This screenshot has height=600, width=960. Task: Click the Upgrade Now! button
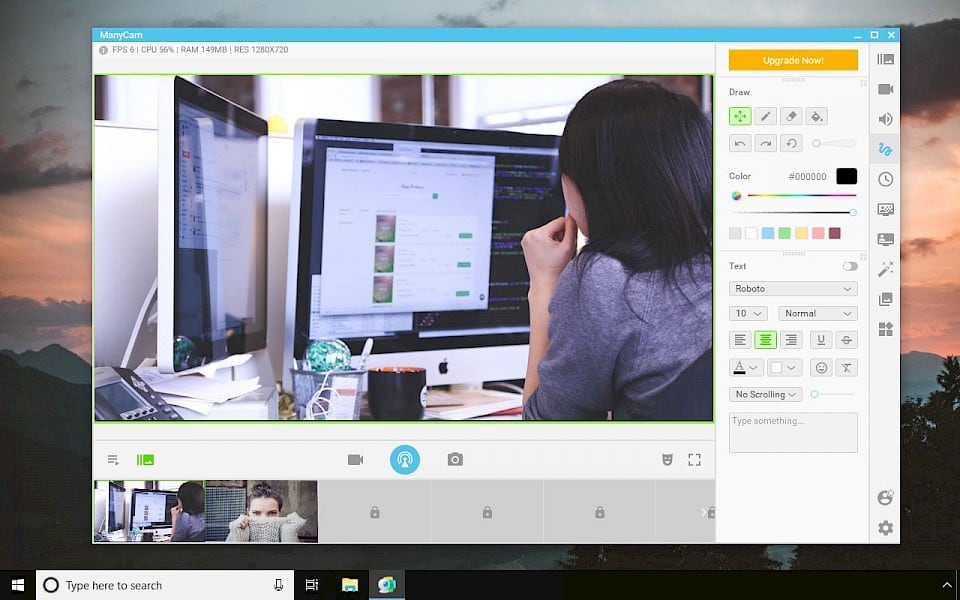(x=793, y=60)
